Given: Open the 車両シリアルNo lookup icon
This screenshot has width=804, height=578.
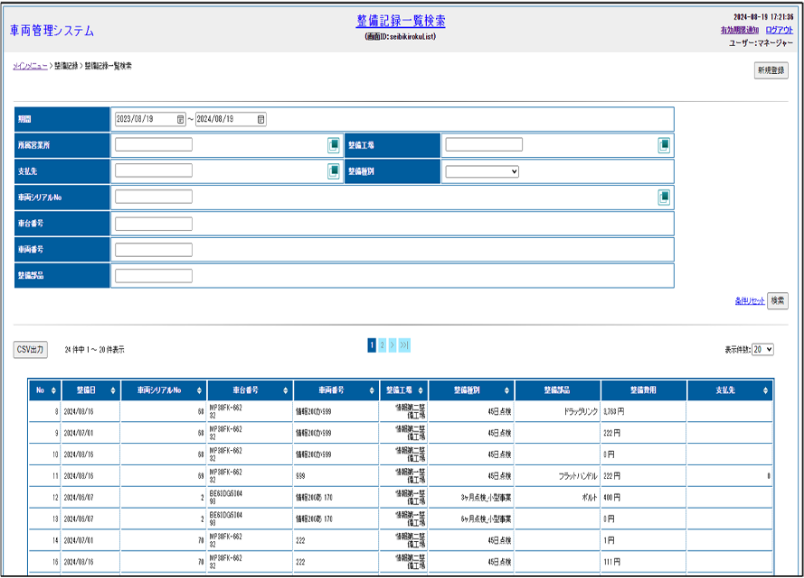Looking at the screenshot, I should (x=663, y=197).
